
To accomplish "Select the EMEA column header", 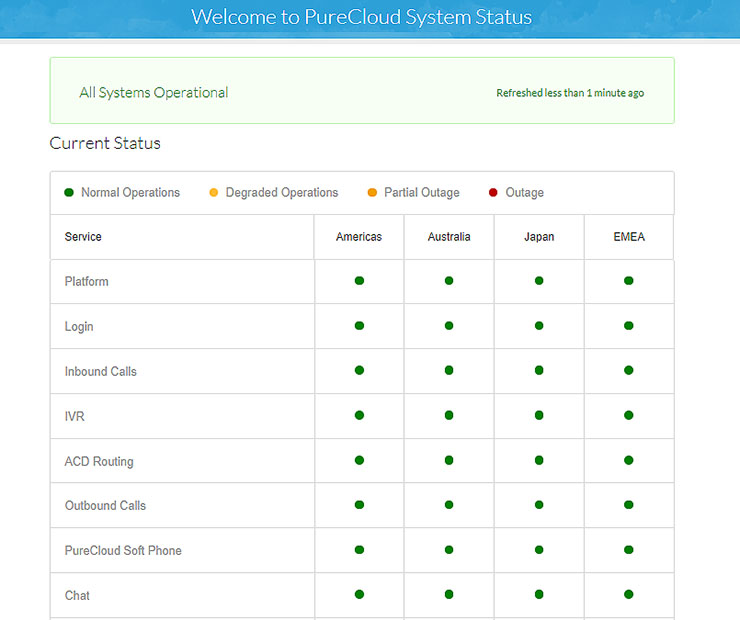I will tap(629, 237).
